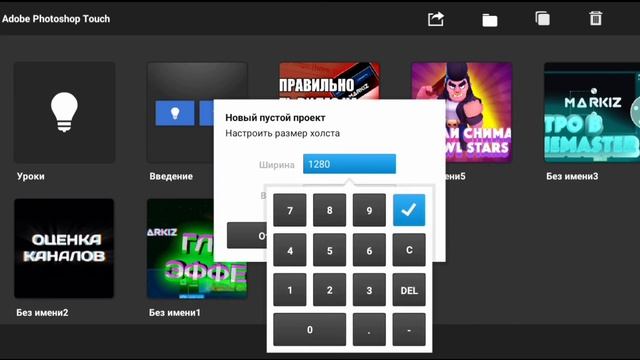Click the Без имени3 label

[x=572, y=176]
